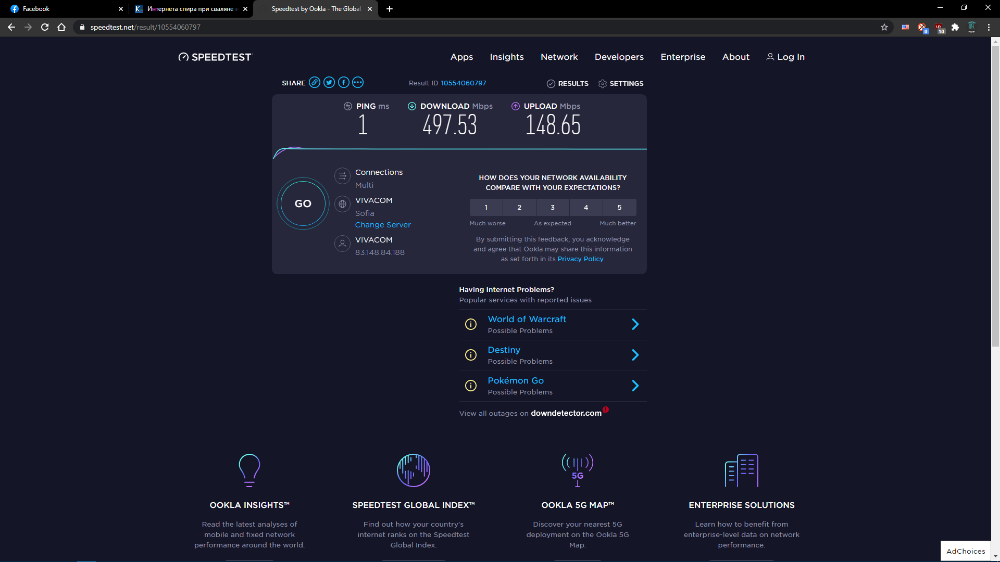Click Ookla Insights heading
The image size is (1000, 562).
tap(249, 505)
